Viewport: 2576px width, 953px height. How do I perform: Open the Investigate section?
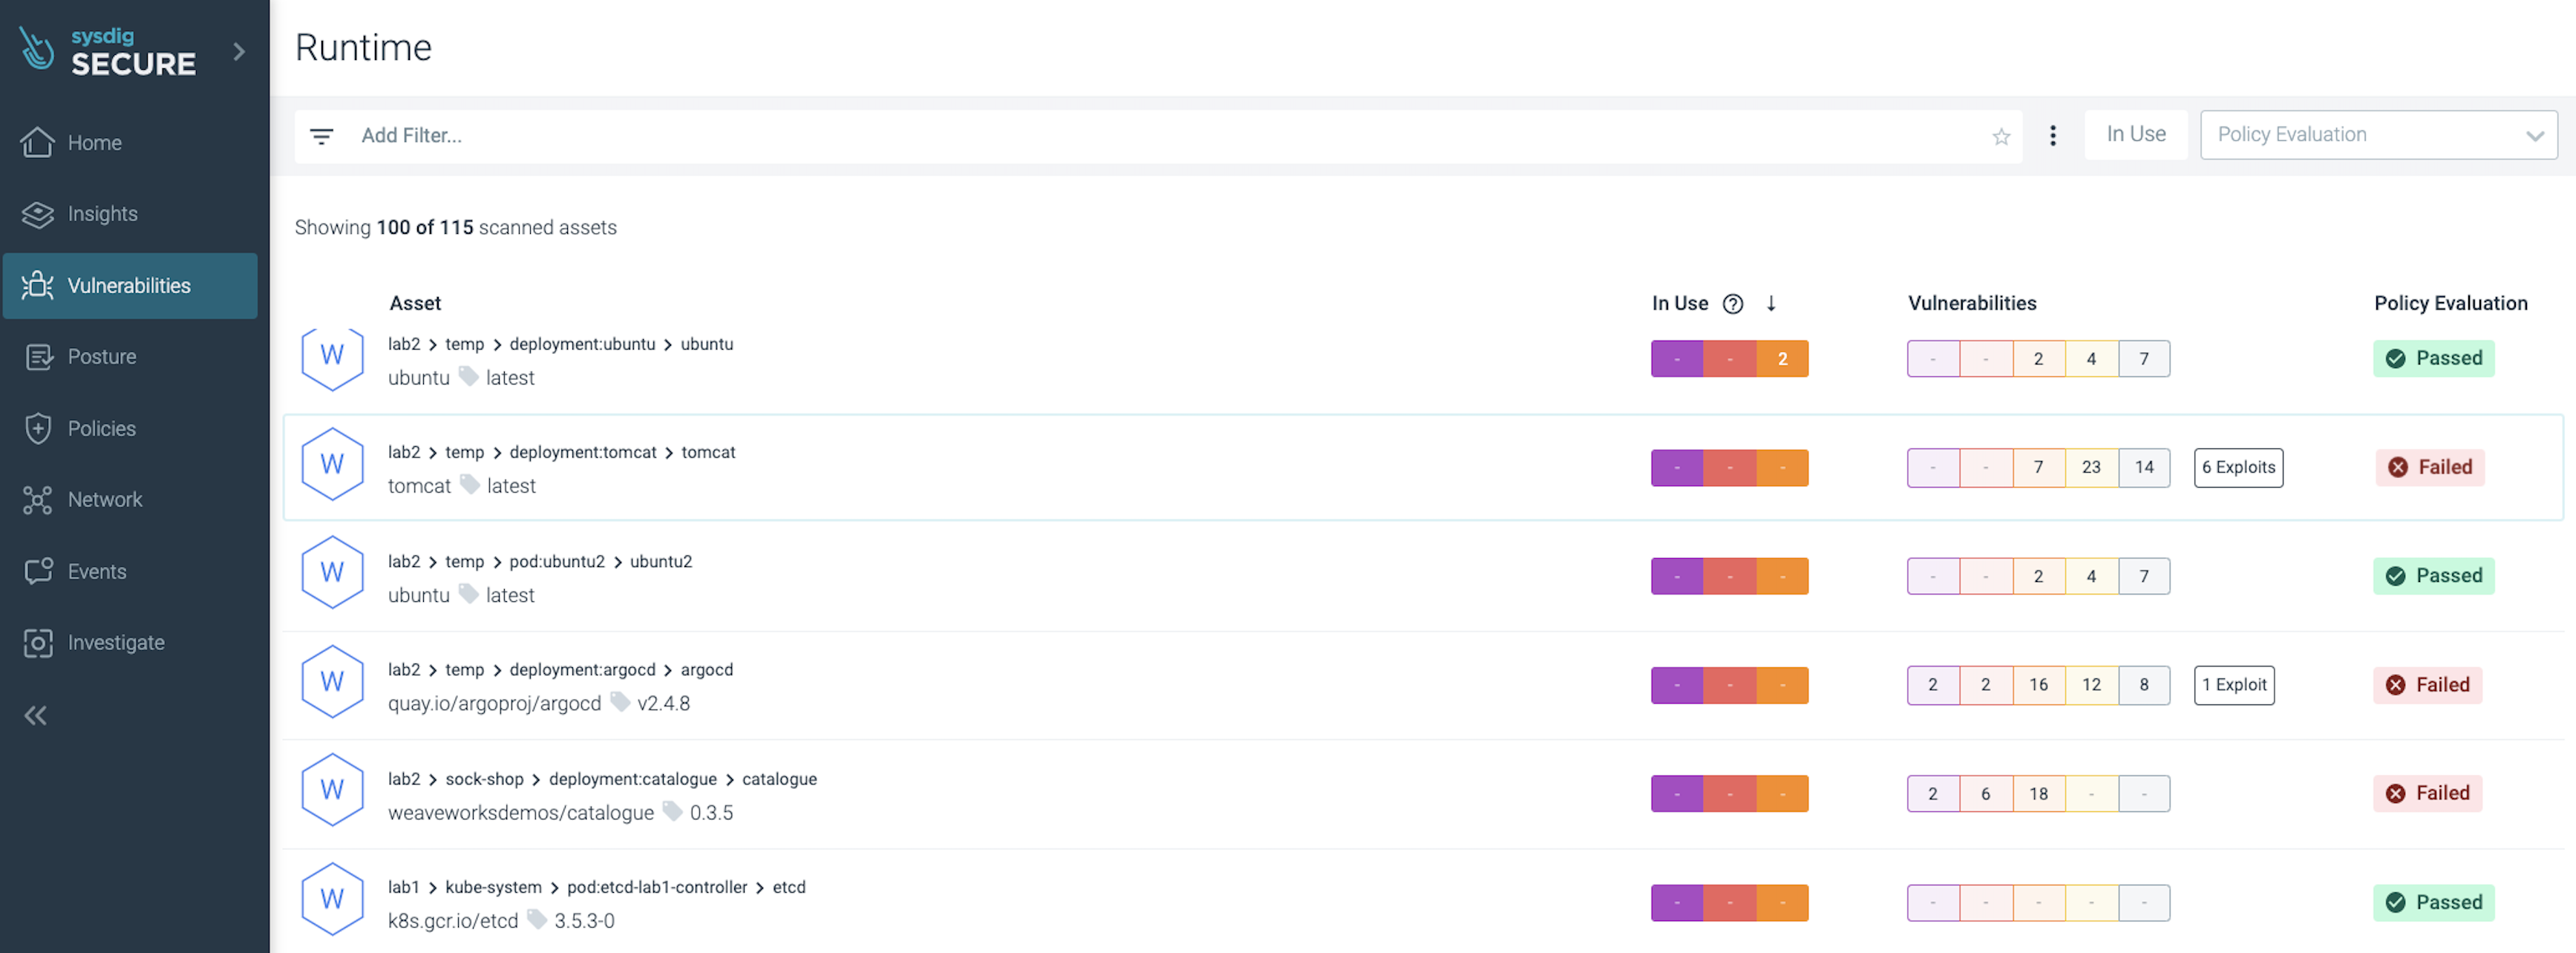pyautogui.click(x=115, y=643)
